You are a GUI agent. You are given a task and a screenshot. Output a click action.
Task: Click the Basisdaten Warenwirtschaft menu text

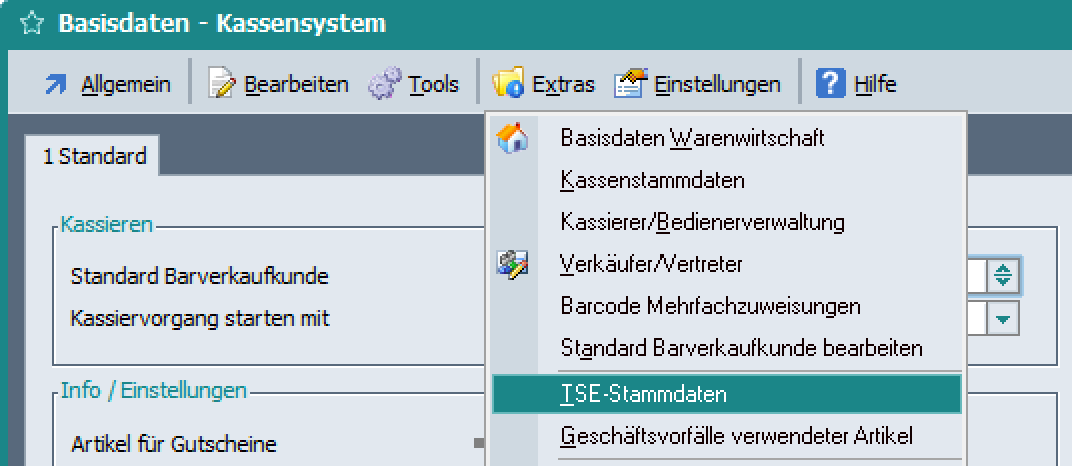point(692,138)
